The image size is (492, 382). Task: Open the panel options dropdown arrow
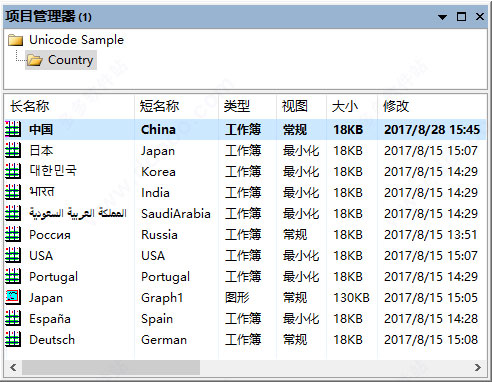tap(442, 17)
